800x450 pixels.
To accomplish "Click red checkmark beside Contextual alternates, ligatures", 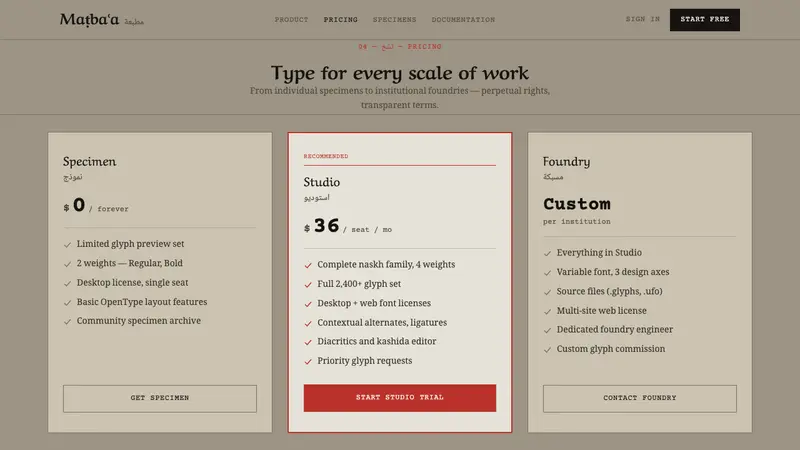I will point(308,323).
